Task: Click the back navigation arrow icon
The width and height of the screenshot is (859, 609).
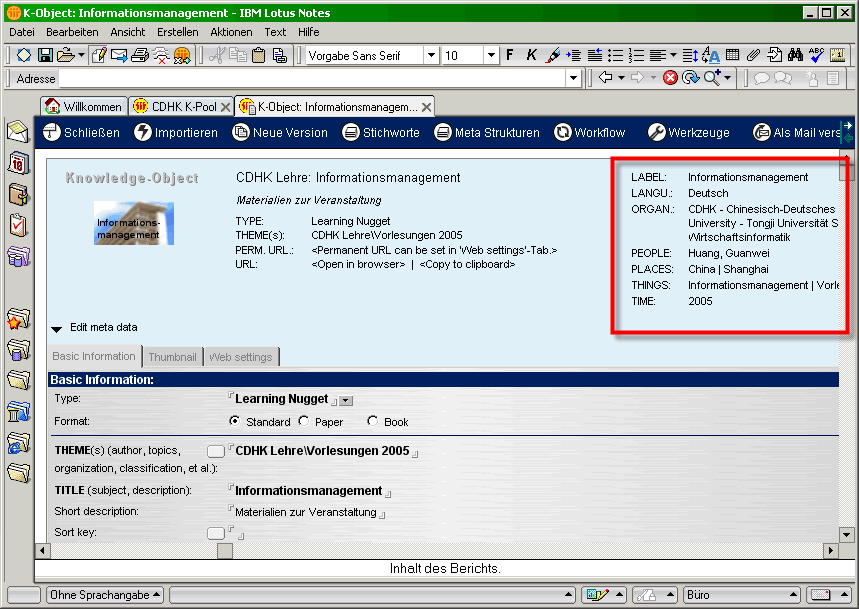Action: point(605,77)
